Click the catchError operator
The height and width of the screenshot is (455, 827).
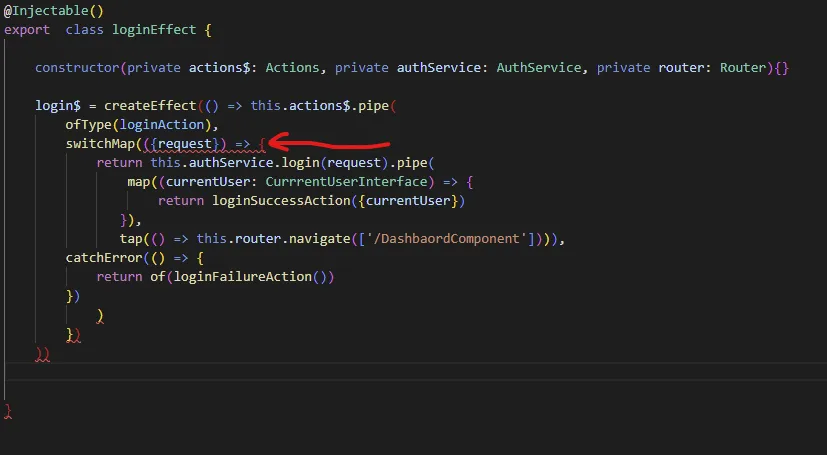[104, 257]
